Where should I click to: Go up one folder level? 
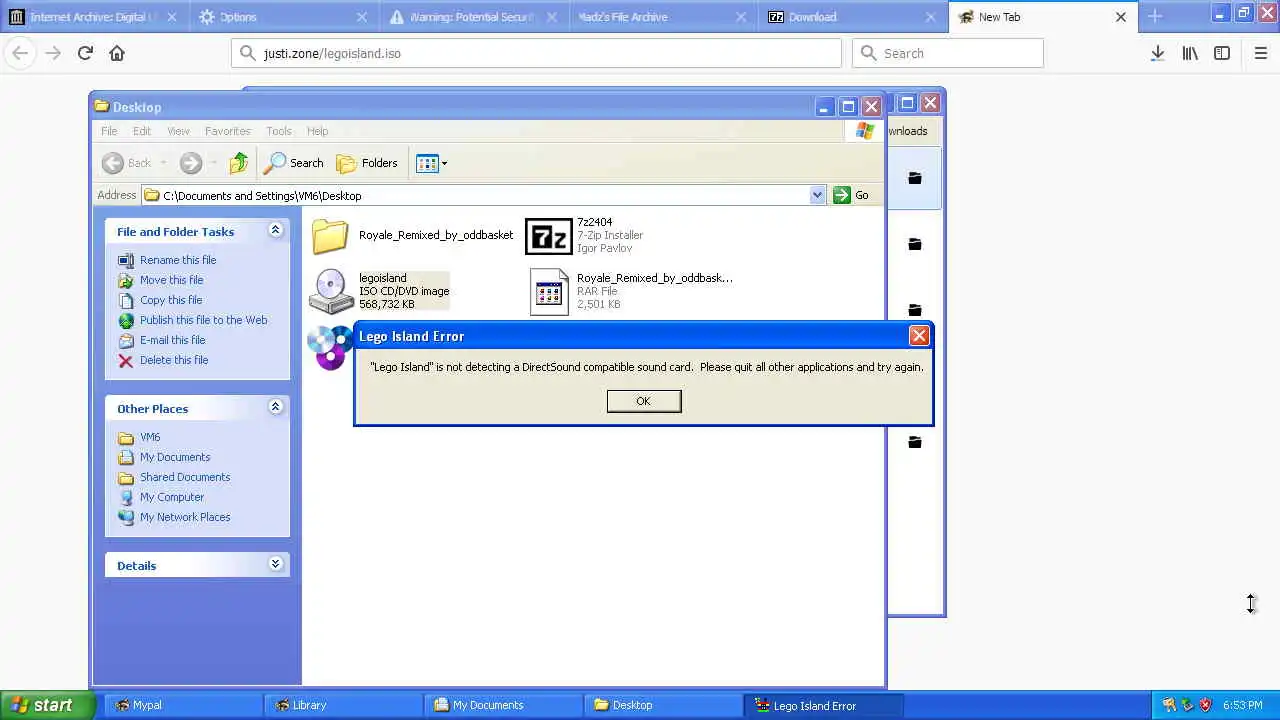[238, 163]
